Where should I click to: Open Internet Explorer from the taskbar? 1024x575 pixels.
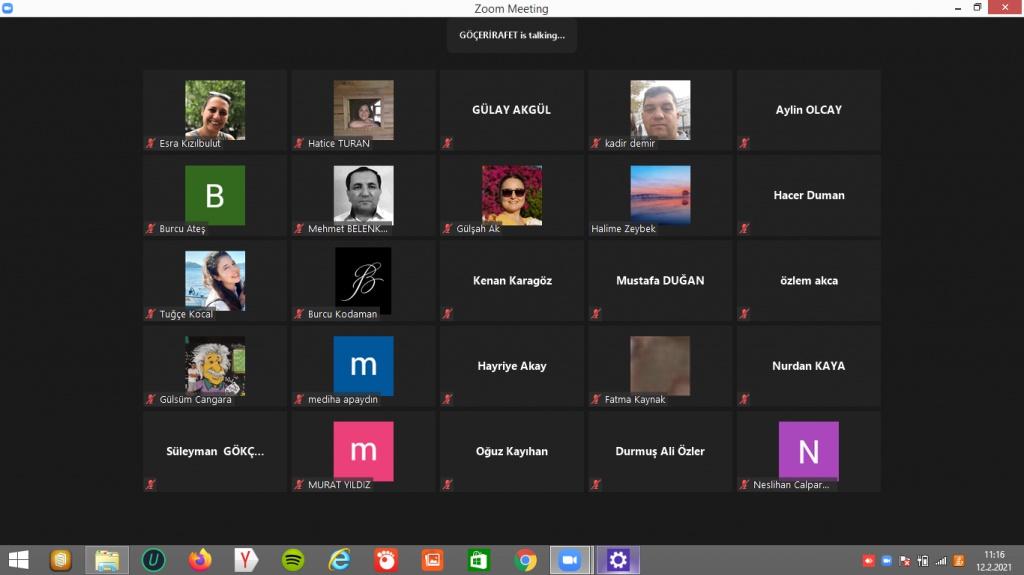(x=340, y=560)
